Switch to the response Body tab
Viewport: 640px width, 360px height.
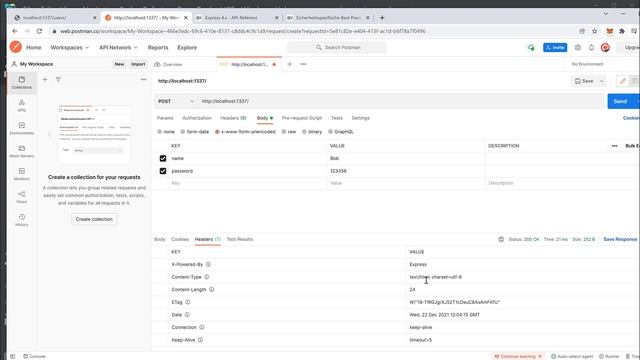click(160, 239)
